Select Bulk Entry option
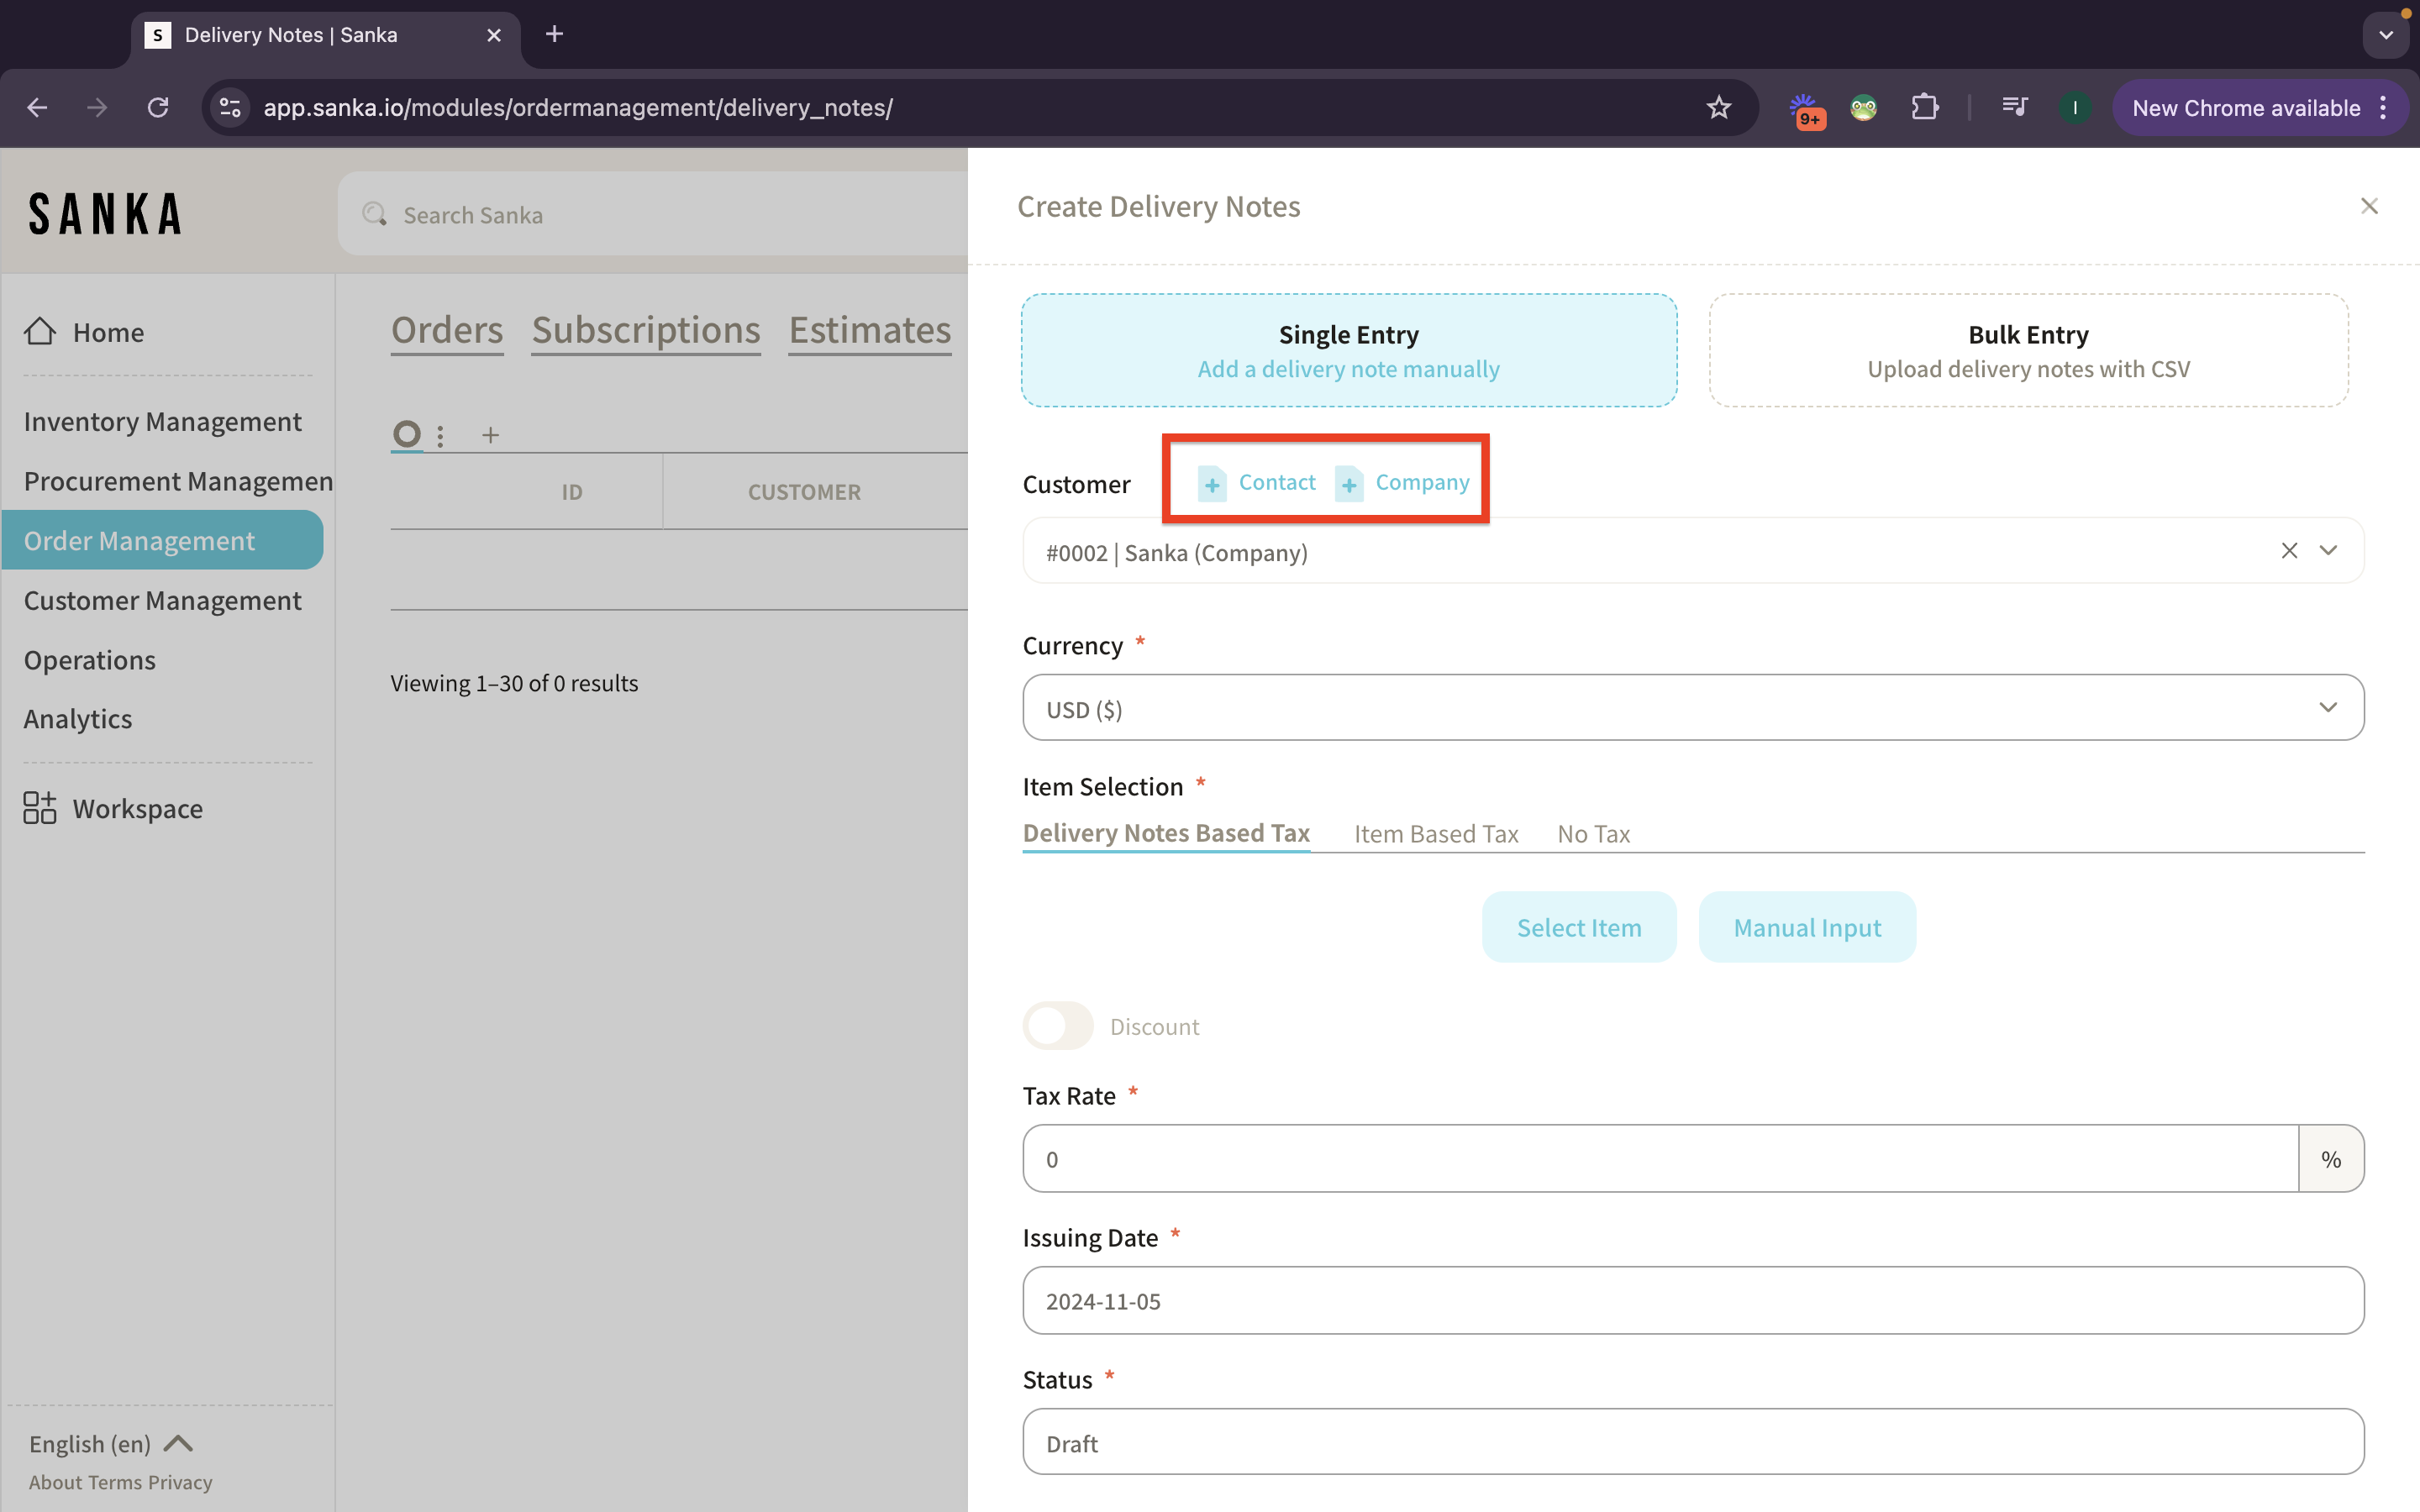 [2028, 350]
